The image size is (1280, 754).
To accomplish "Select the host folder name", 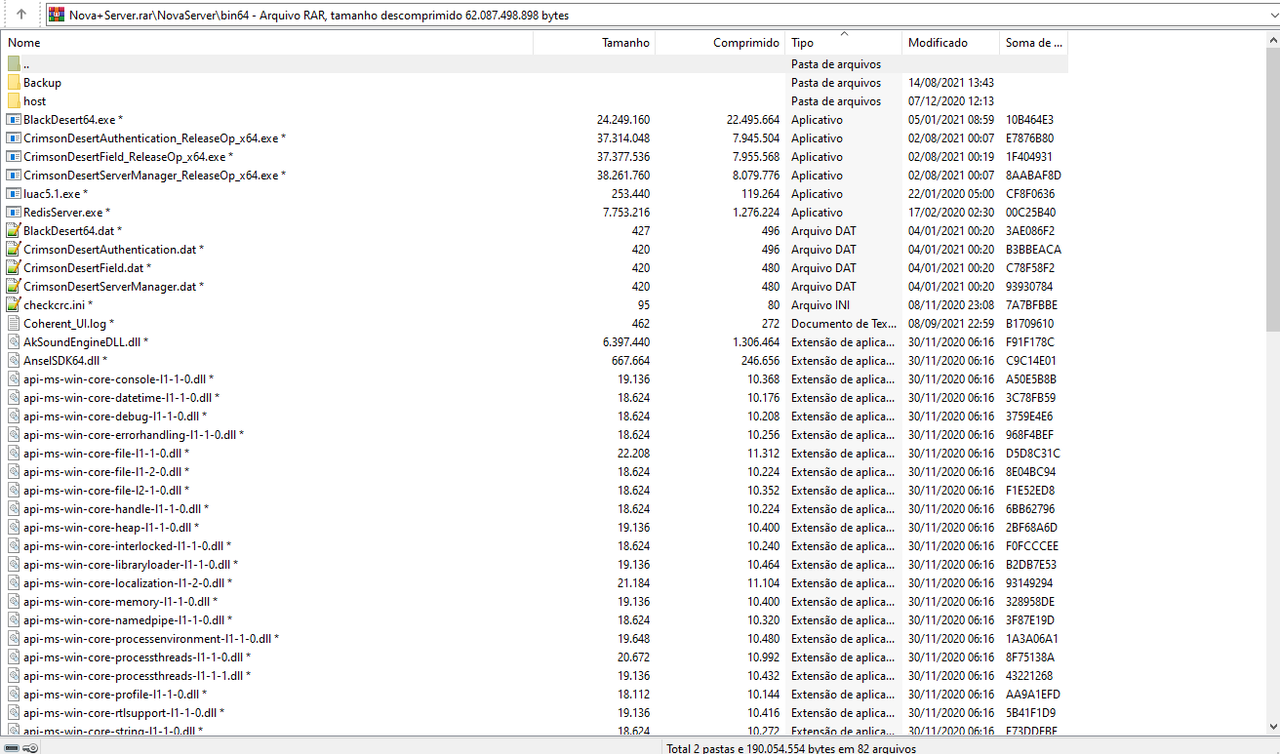I will click(x=35, y=101).
